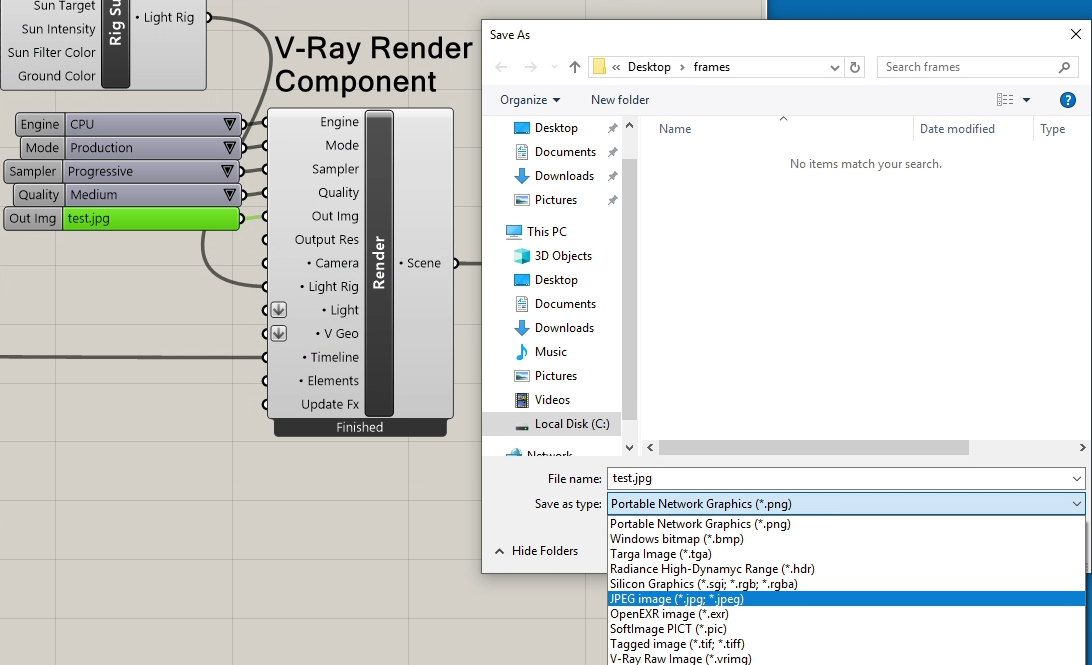
Task: Select This PC in navigation pane
Action: tap(547, 232)
